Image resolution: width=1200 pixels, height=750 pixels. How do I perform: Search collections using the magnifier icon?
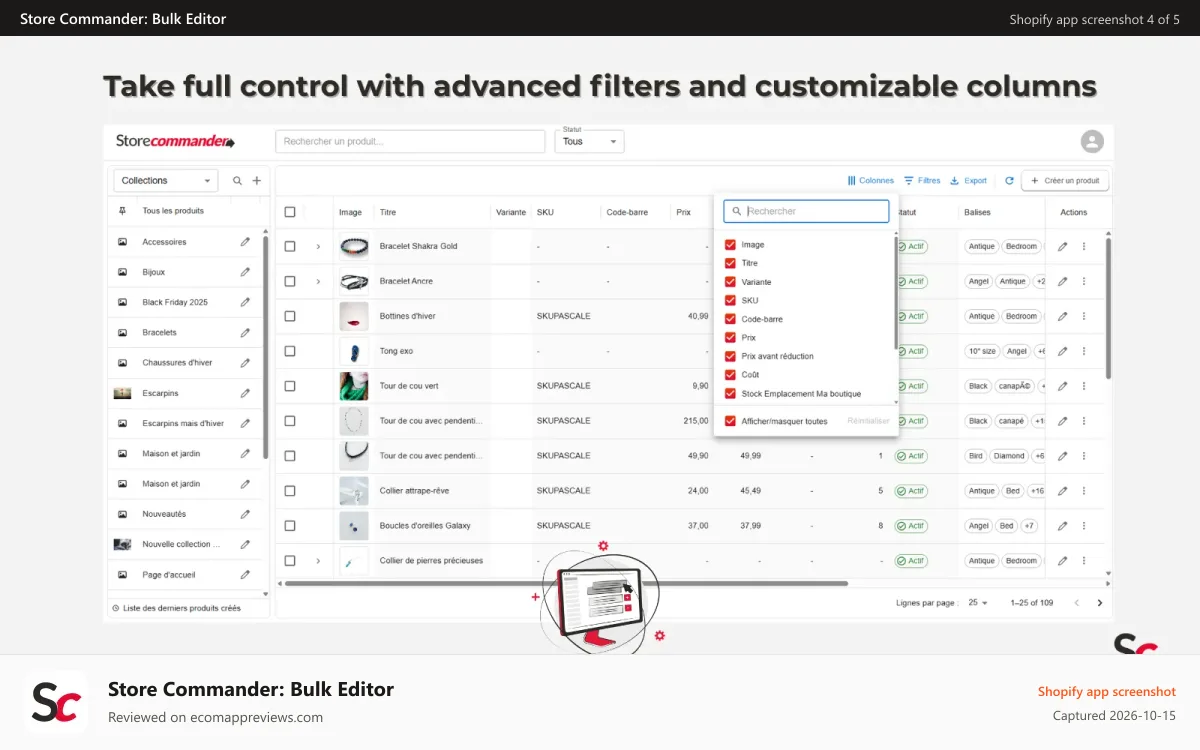(x=237, y=181)
